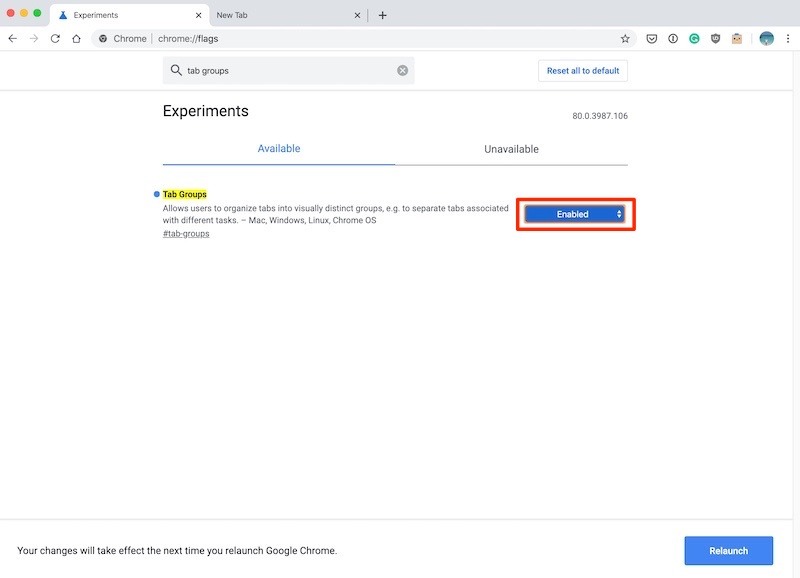Viewport: 800px width, 578px height.
Task: Click the chrome://flags address bar
Action: pyautogui.click(x=357, y=39)
